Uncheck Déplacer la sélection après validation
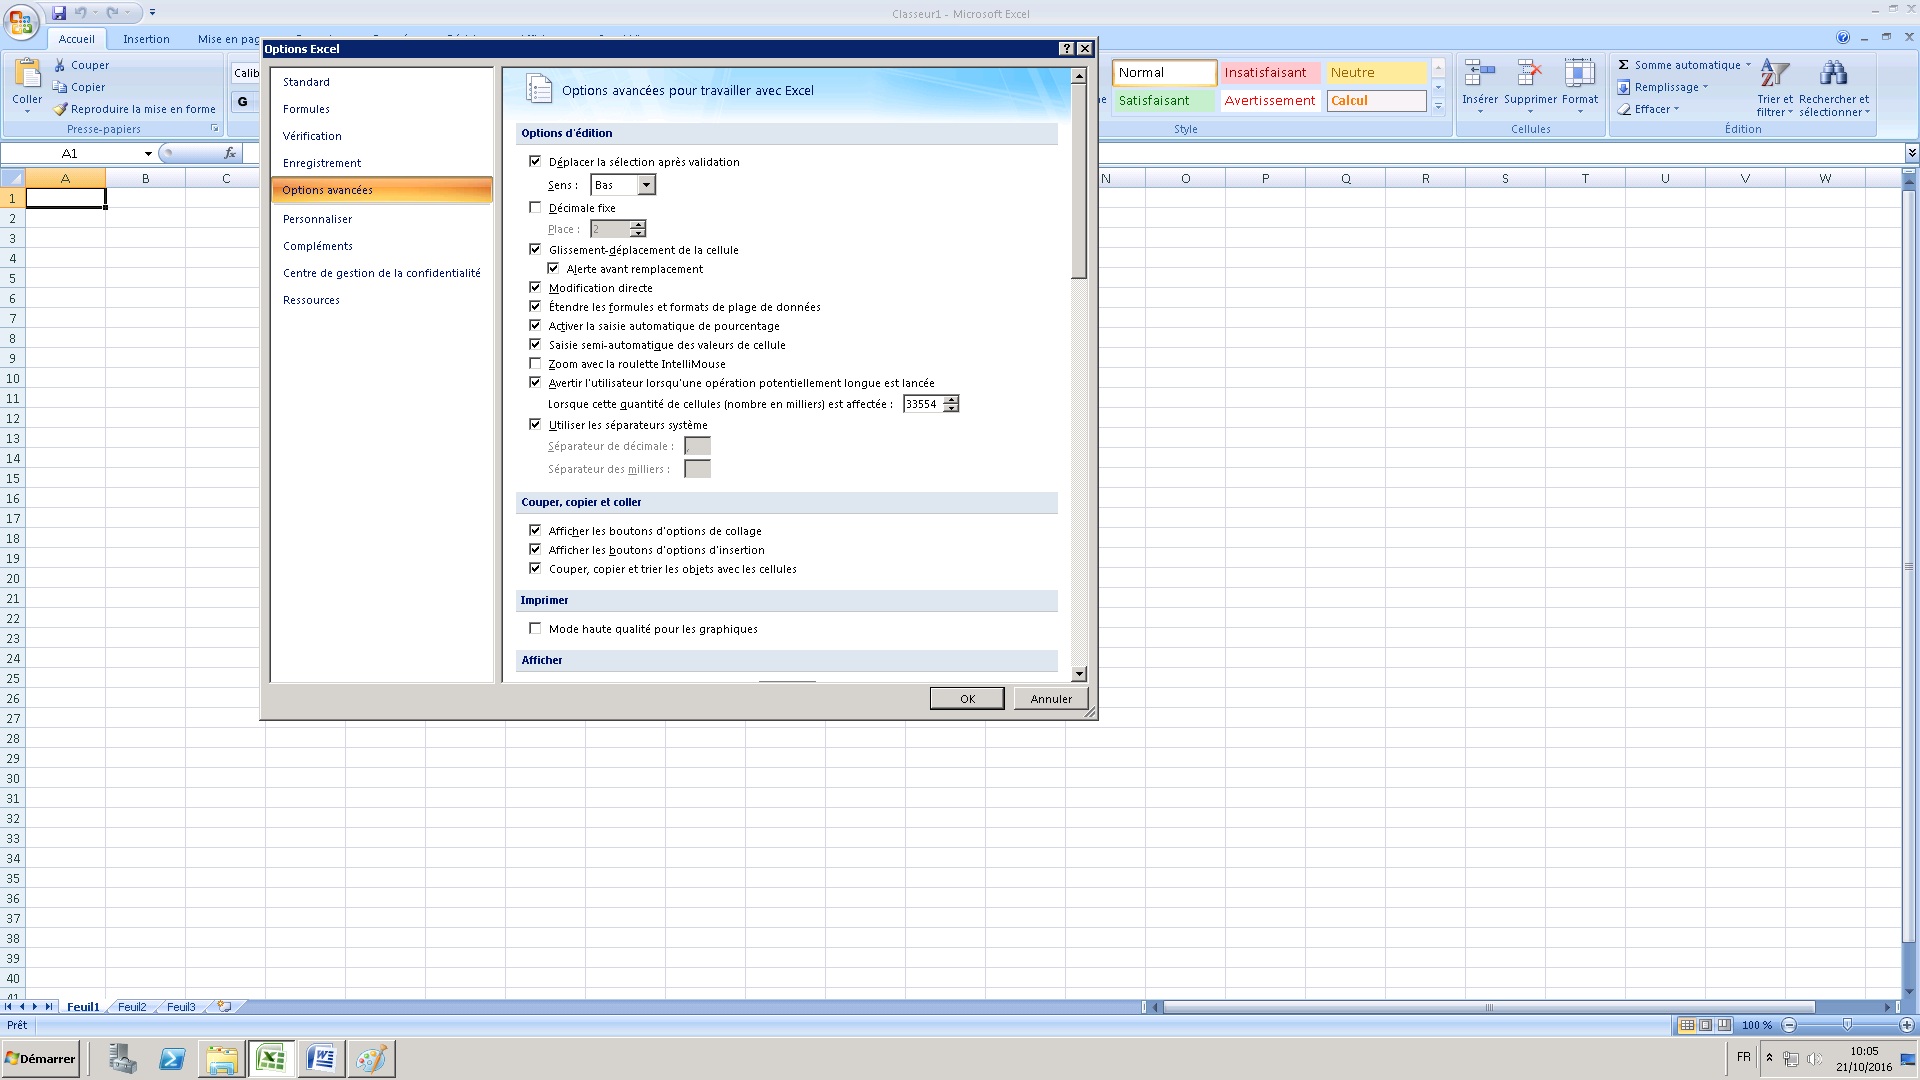 (x=535, y=161)
